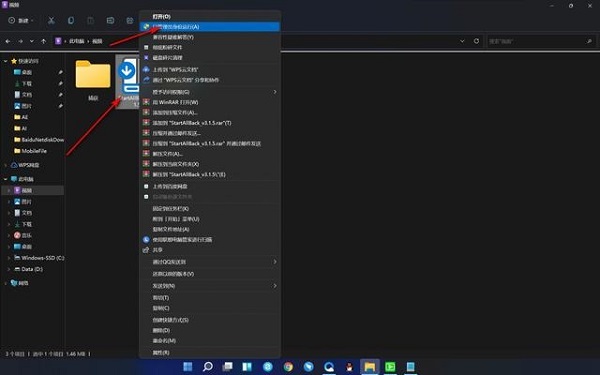
Task: Open the 新建 (New) toolbar dropdown
Action: point(21,20)
